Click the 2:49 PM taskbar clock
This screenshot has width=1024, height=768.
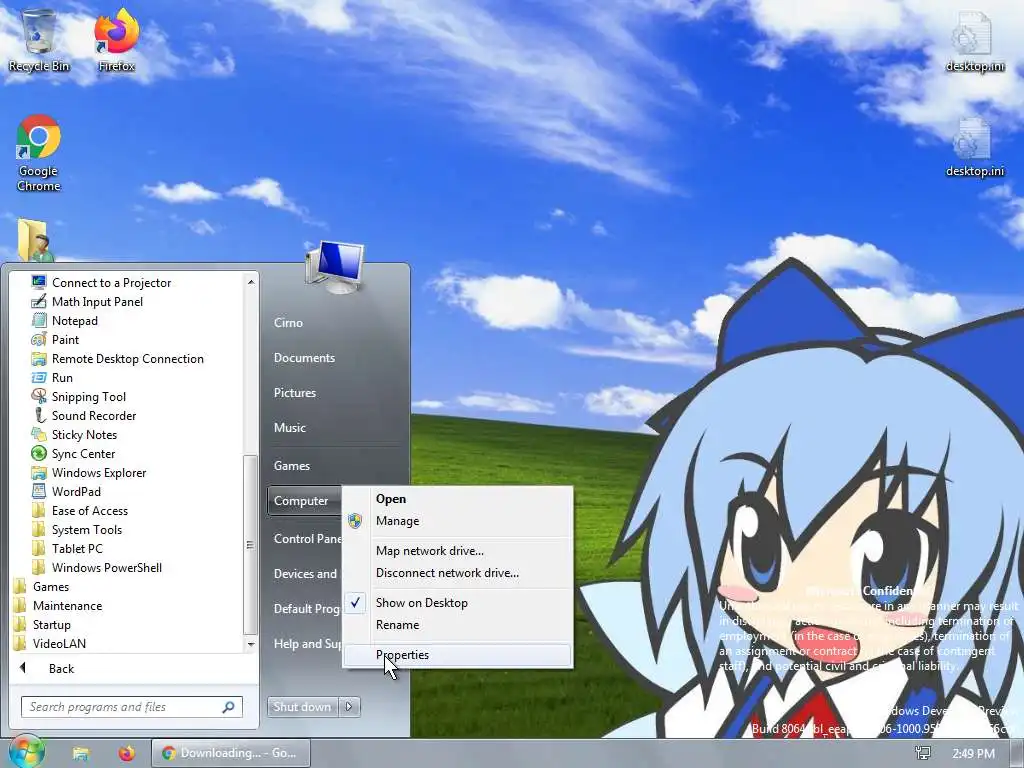(x=973, y=754)
